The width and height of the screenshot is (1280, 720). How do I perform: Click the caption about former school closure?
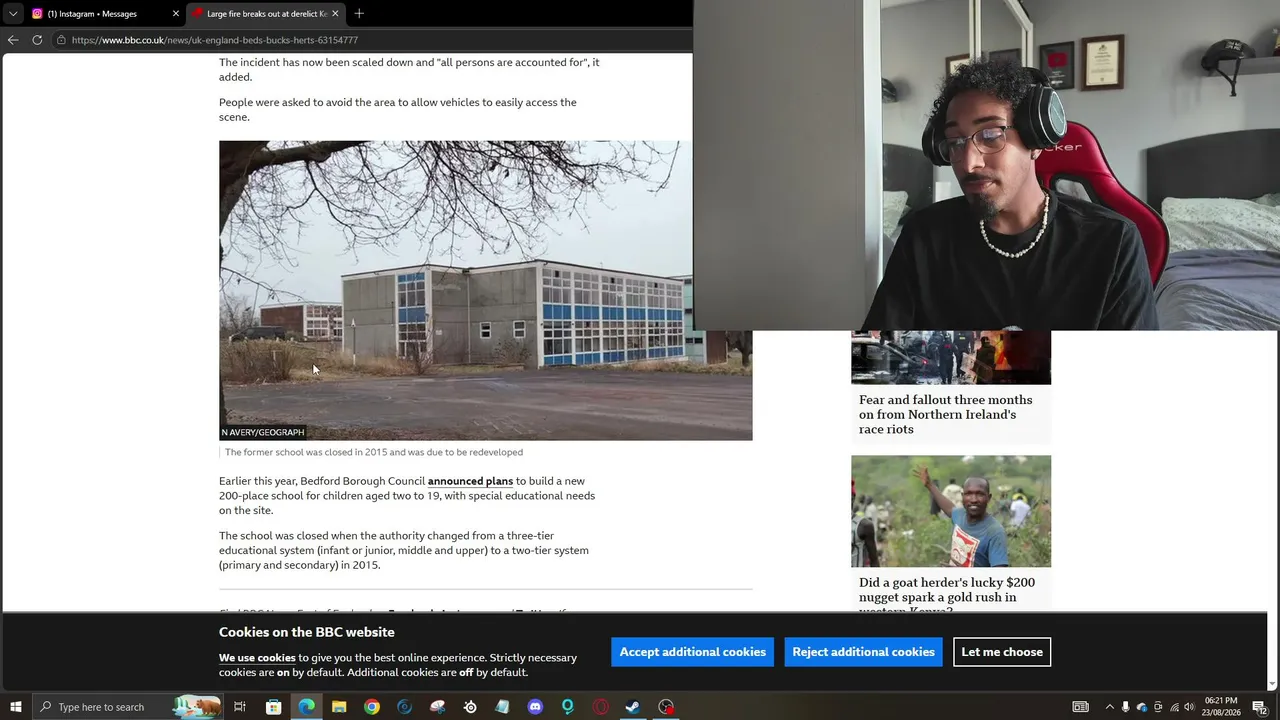click(x=374, y=452)
